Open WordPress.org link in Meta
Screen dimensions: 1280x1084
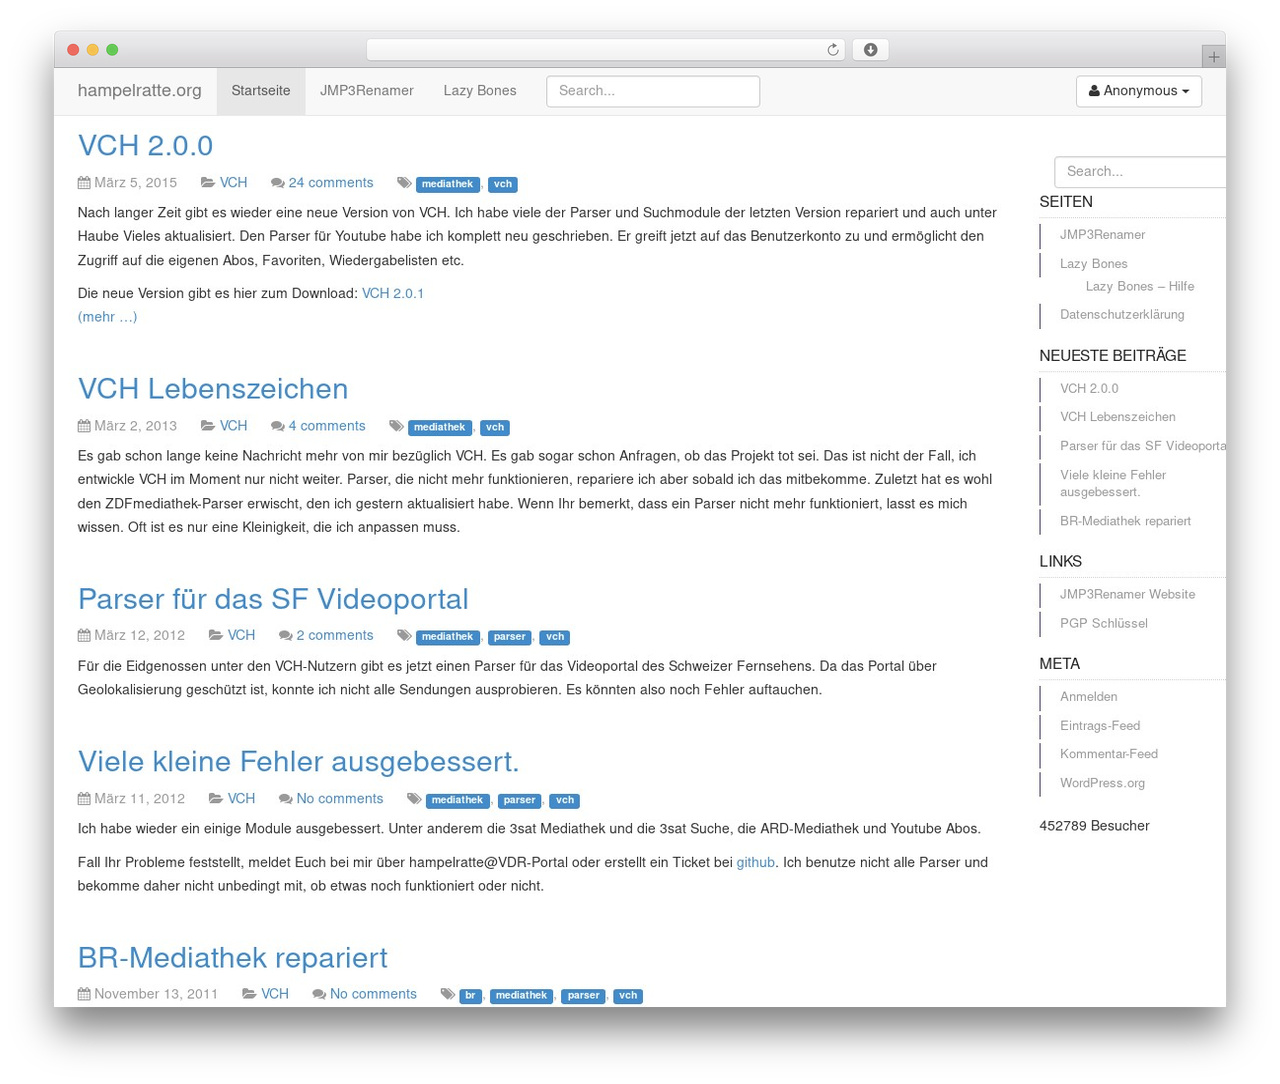[1103, 783]
